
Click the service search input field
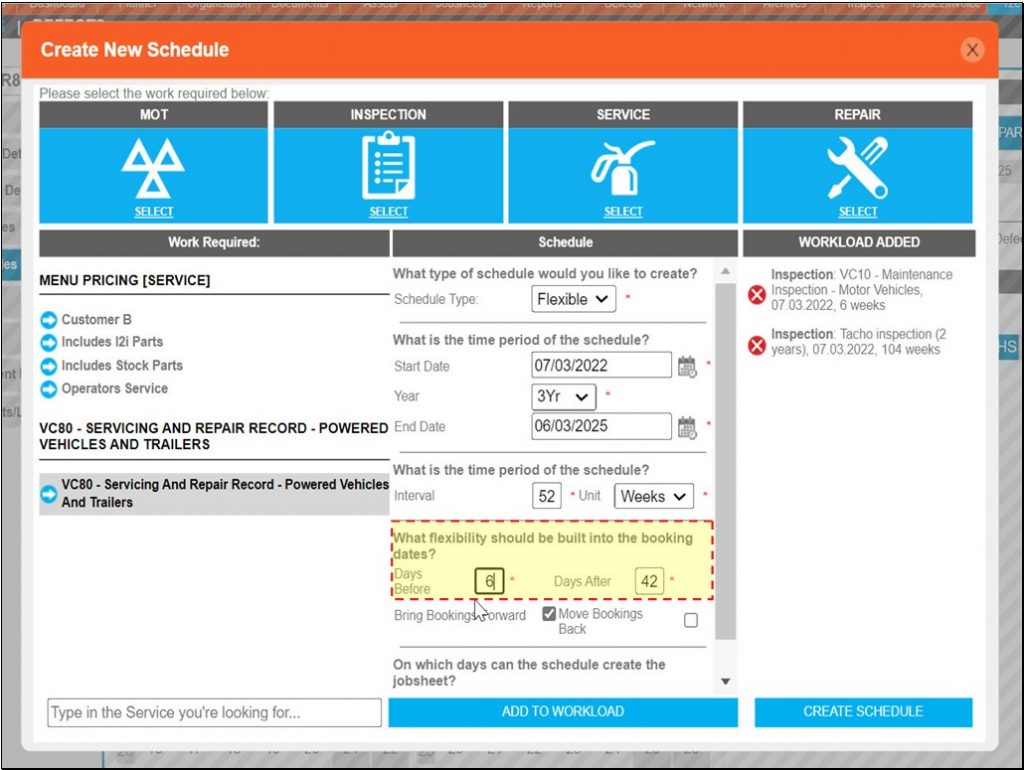[213, 711]
